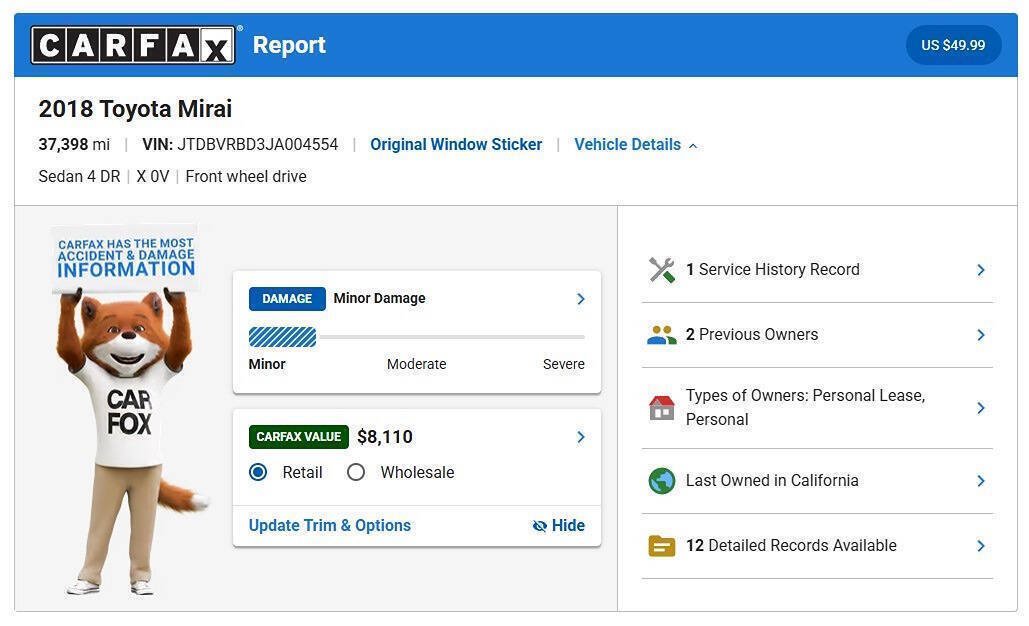The width and height of the screenshot is (1029, 626).
Task: Click the Severe severity label
Action: point(564,364)
